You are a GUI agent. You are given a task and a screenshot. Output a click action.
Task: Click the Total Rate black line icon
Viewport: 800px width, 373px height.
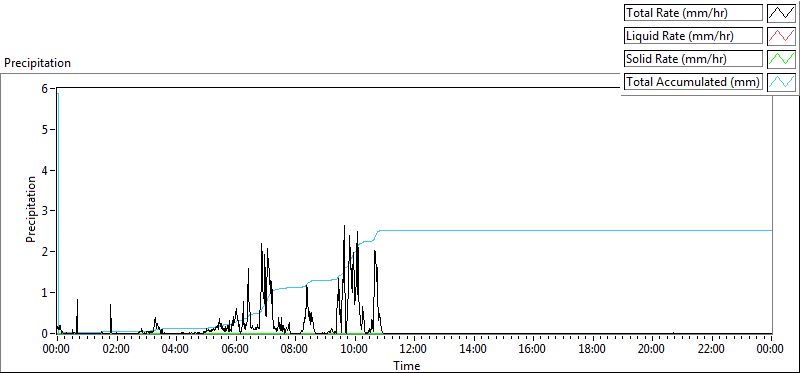(781, 13)
